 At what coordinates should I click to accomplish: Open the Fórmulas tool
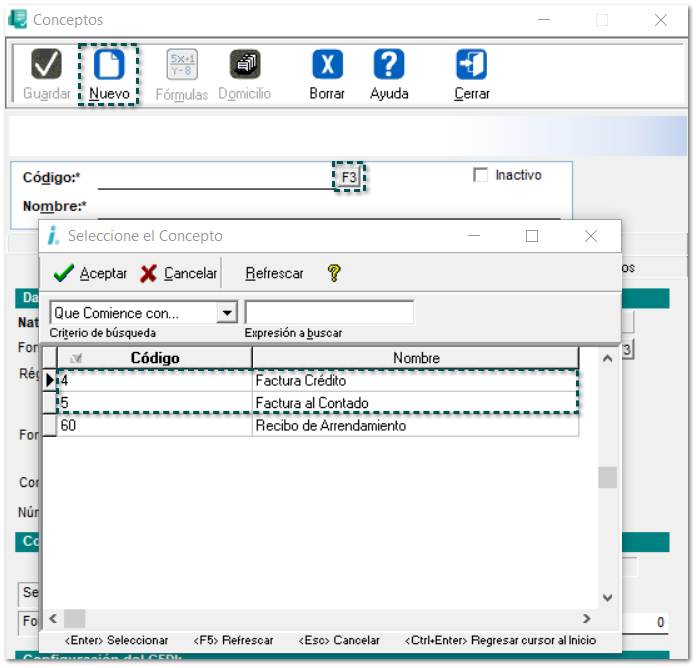181,65
